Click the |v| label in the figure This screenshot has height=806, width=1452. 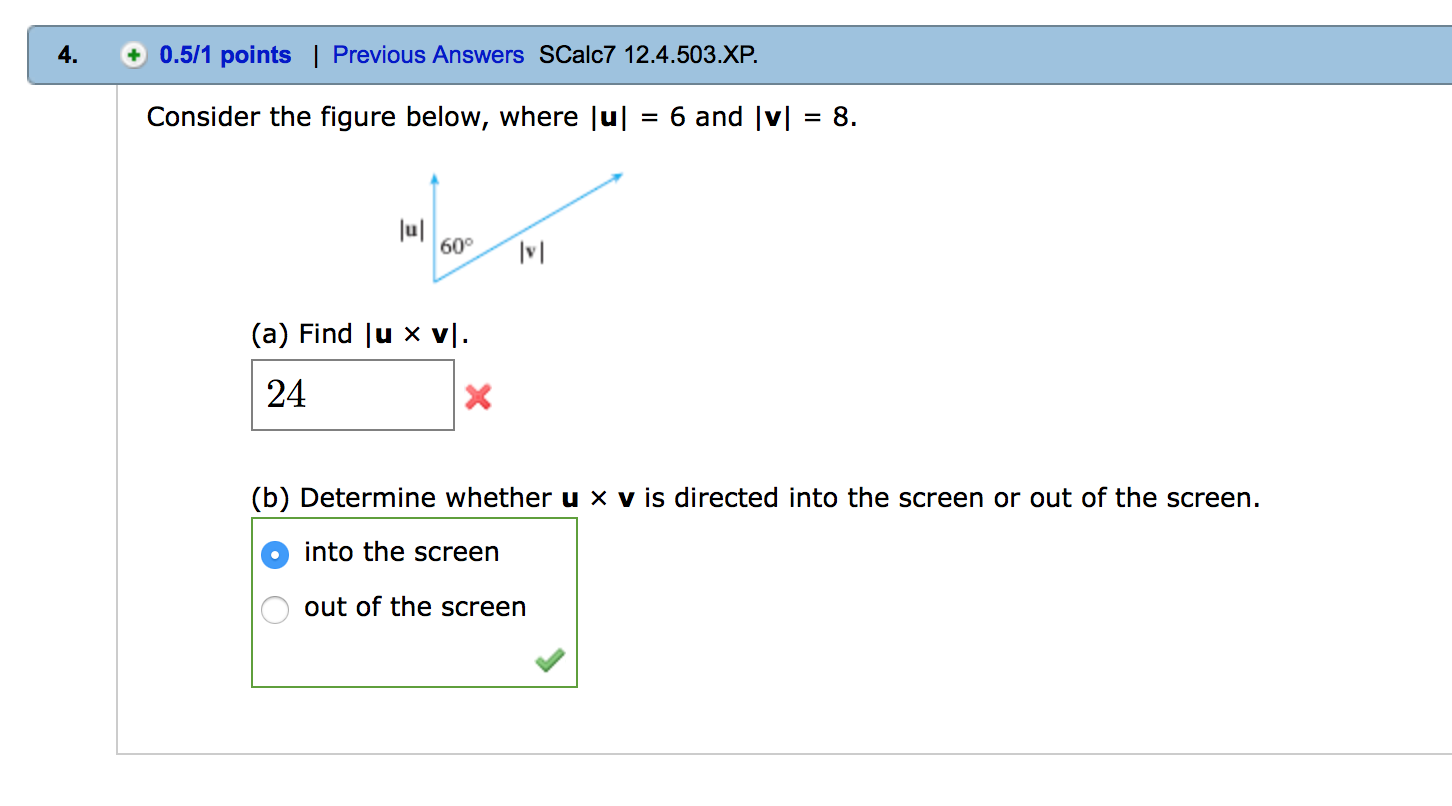pos(531,254)
